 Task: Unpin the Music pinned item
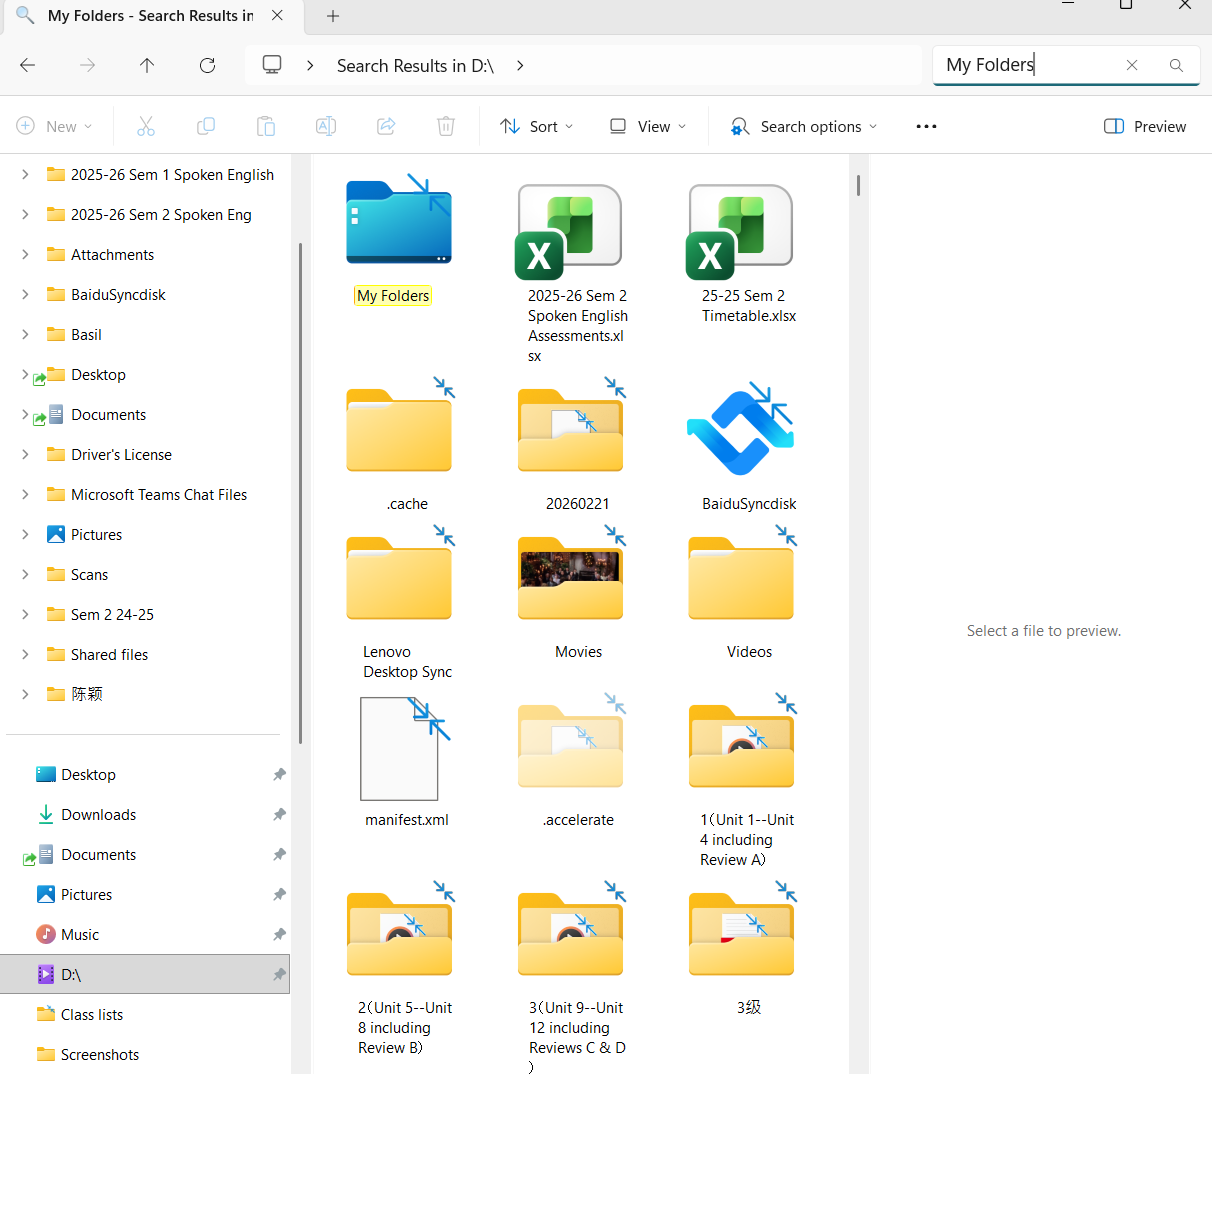pos(280,934)
